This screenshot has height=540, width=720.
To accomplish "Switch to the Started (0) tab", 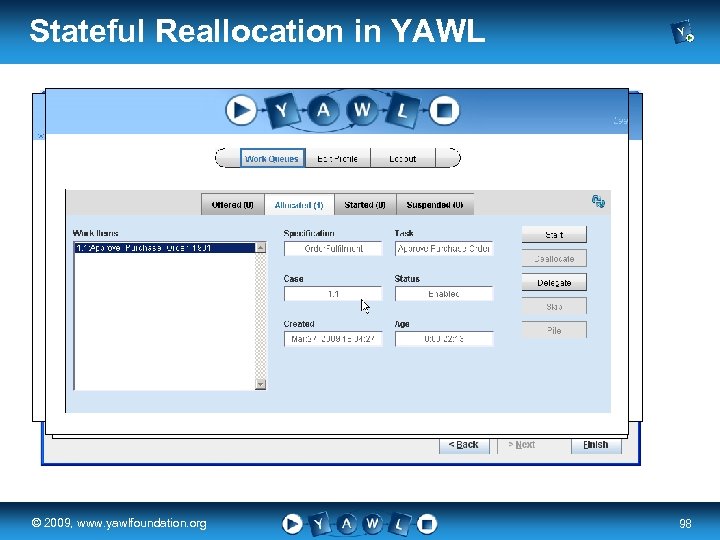I will click(x=365, y=205).
